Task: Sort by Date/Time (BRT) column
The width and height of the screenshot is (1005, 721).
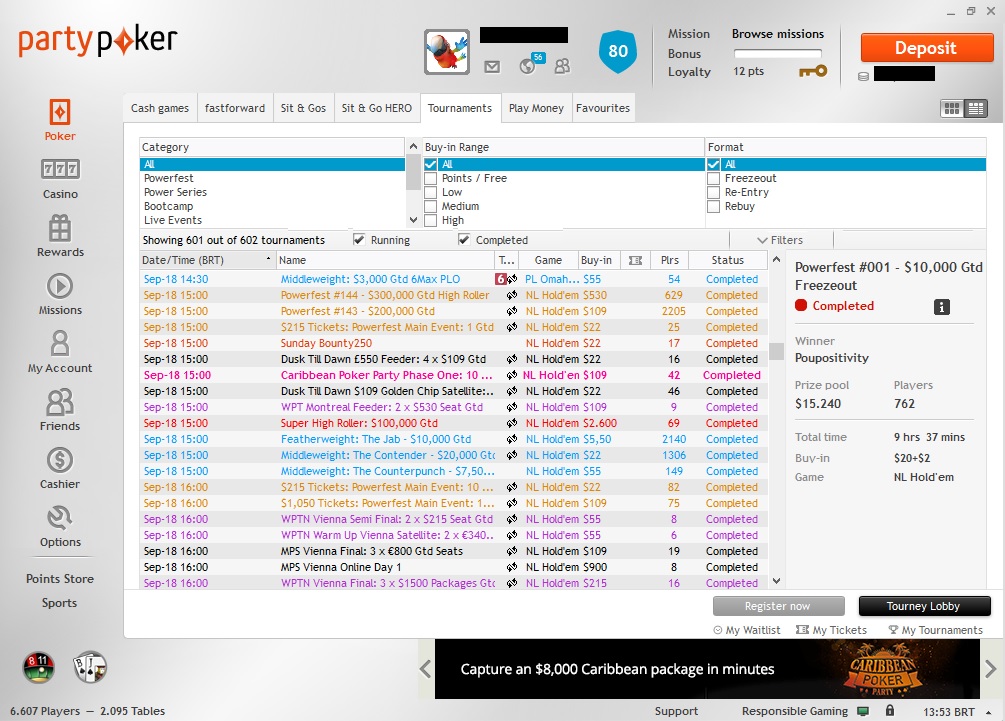Action: (208, 260)
